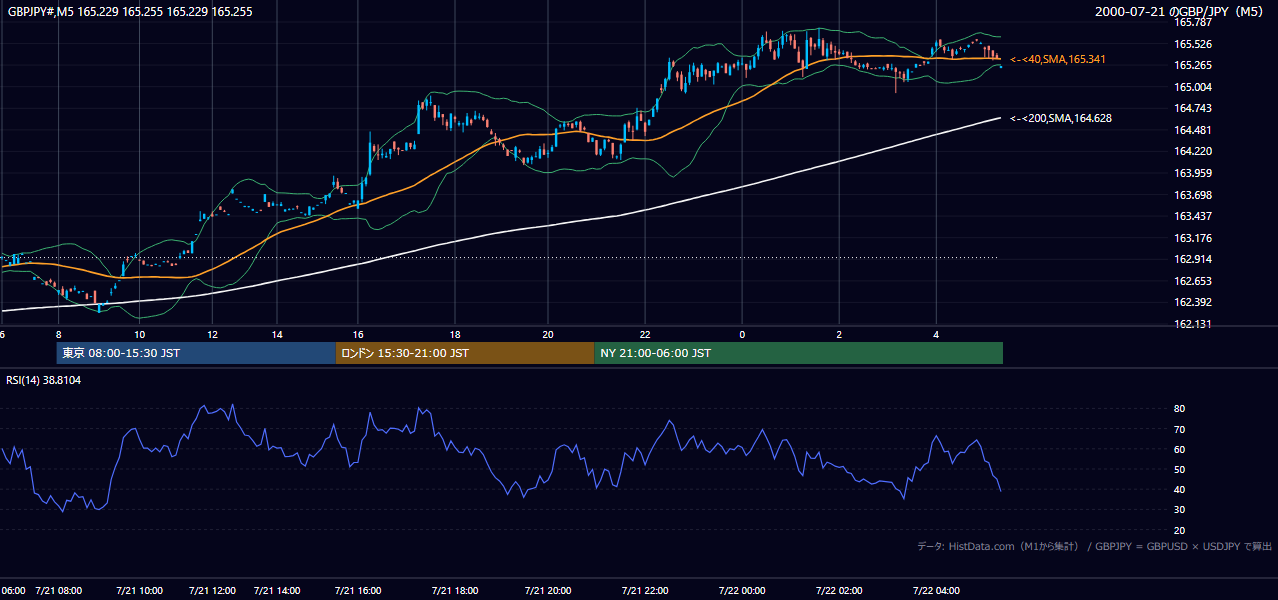This screenshot has height=600, width=1278.
Task: Click the RSI scale level 70
Action: (1180, 429)
